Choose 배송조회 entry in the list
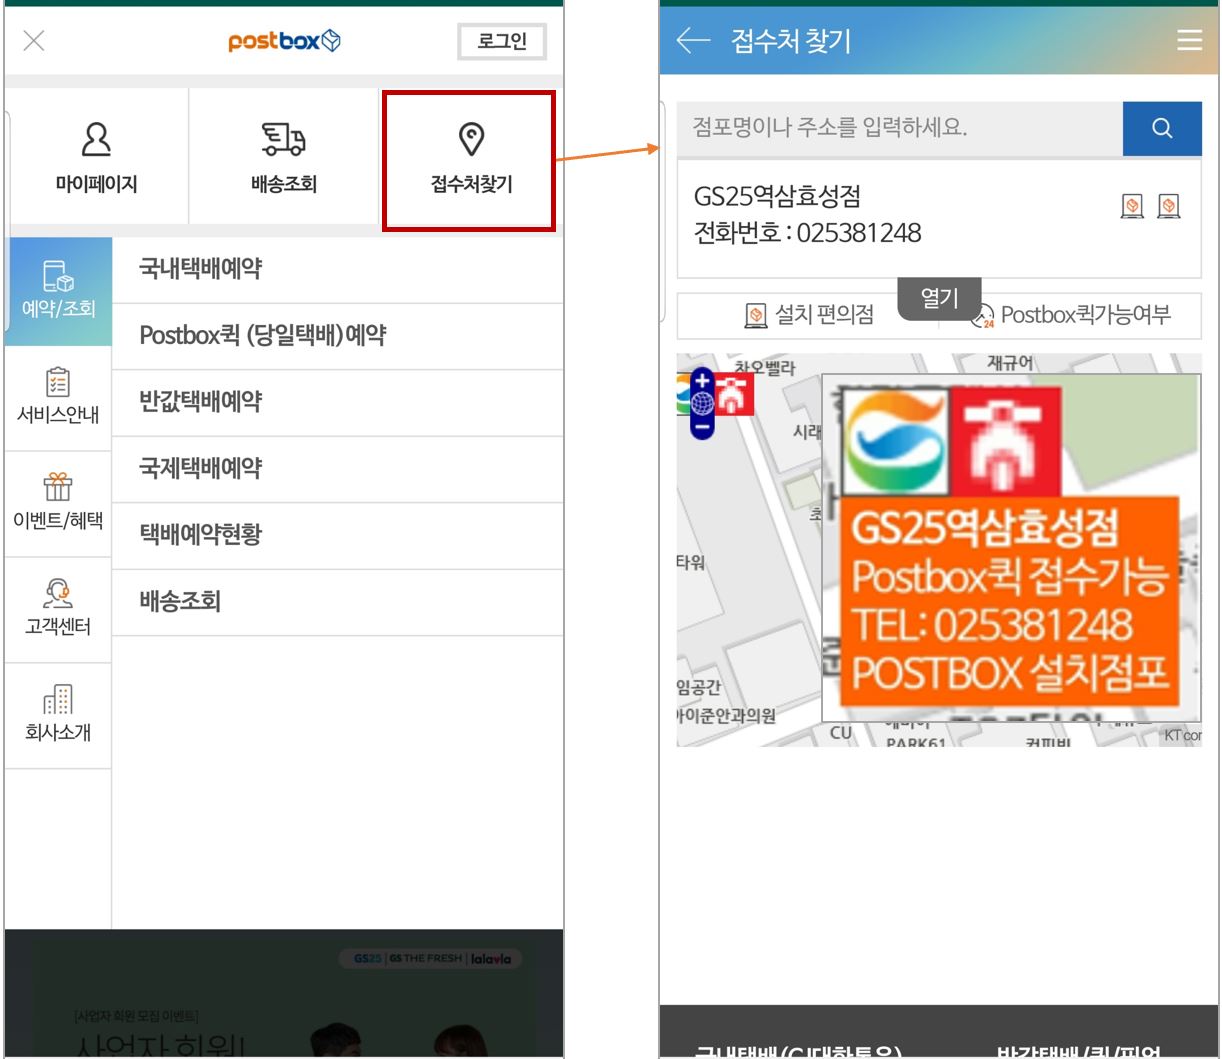 point(338,602)
